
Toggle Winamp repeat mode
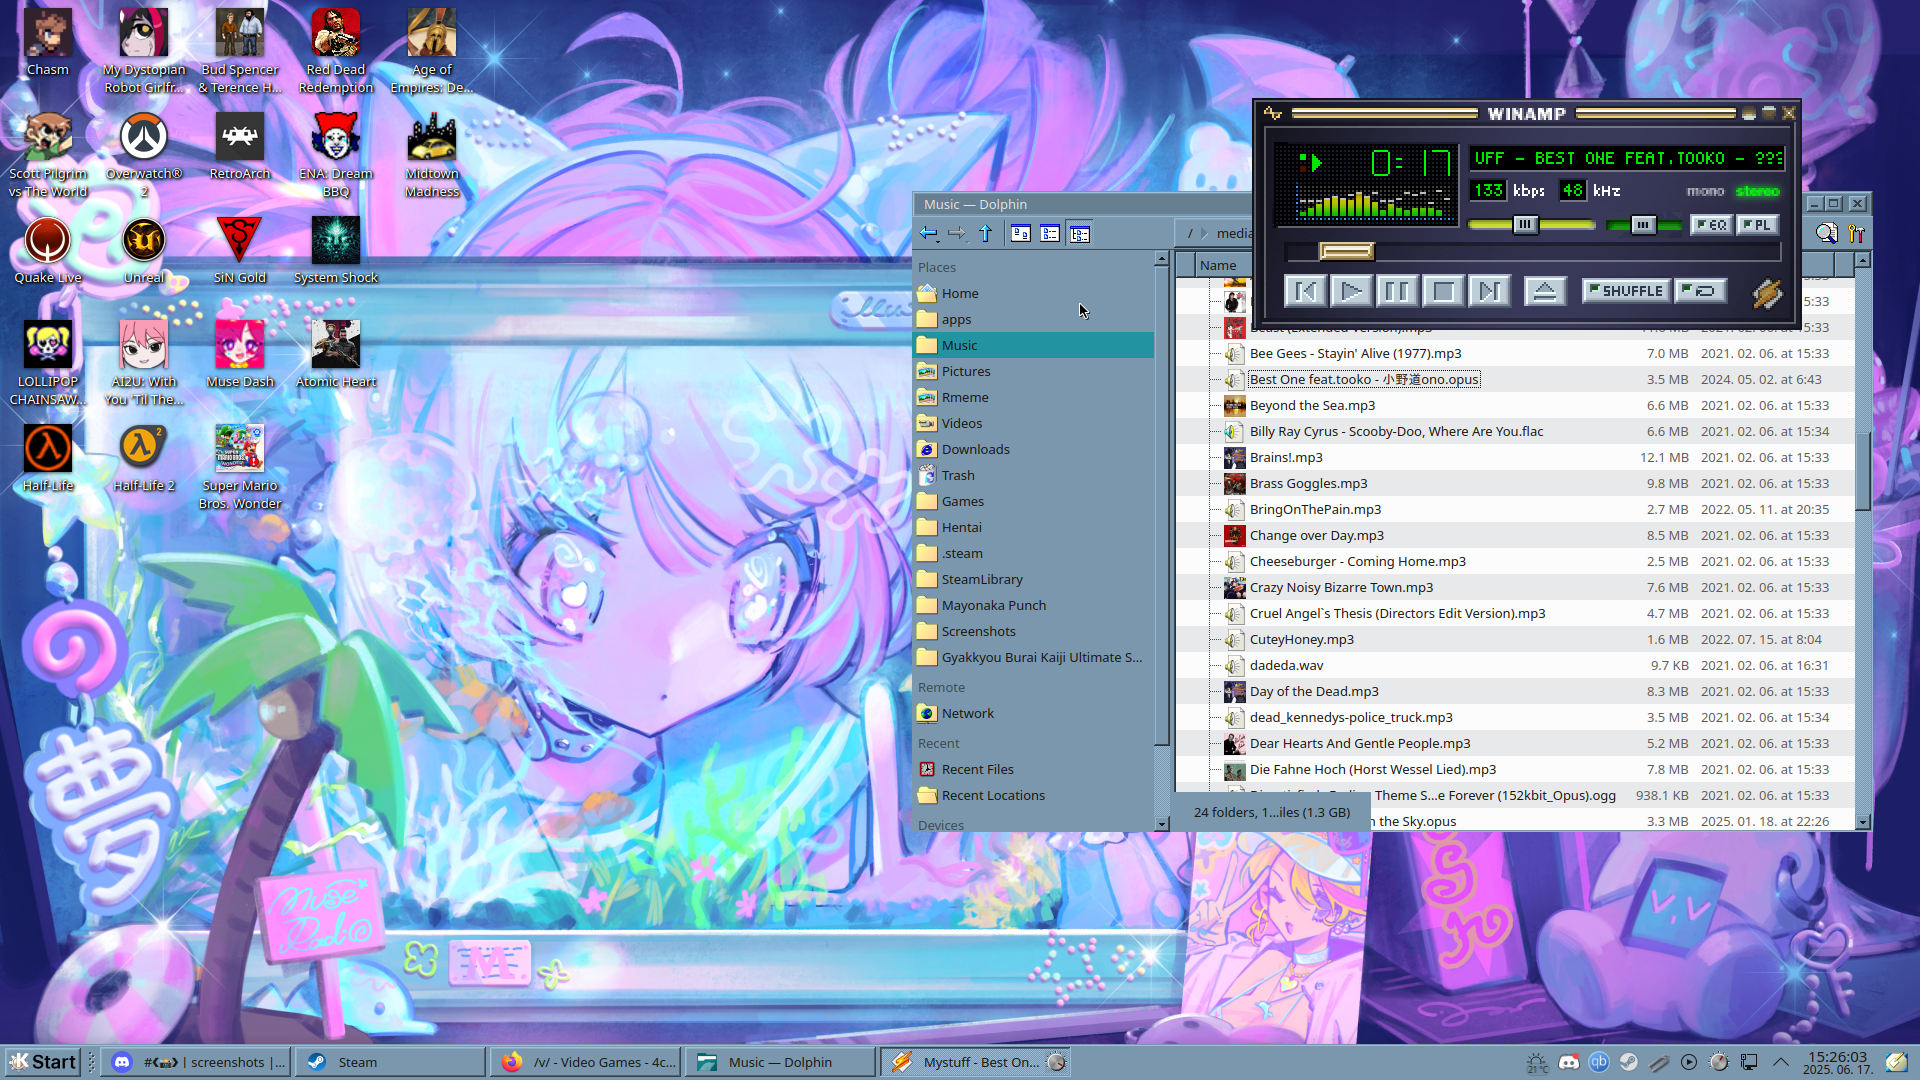pos(1701,291)
